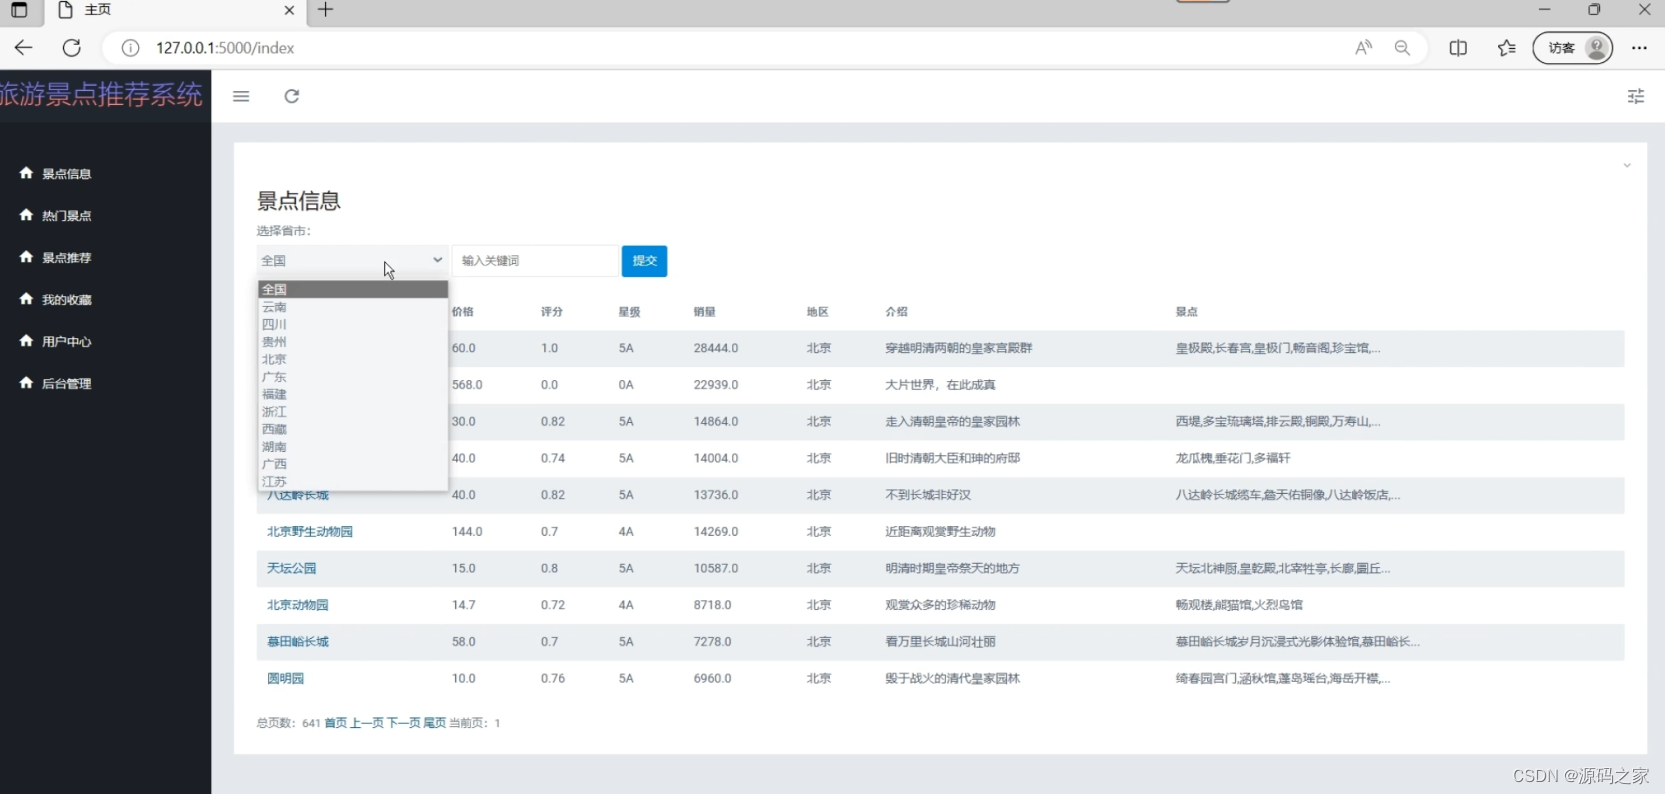Toggle the sidebar with the hamburger icon
The height and width of the screenshot is (794, 1665).
click(241, 96)
